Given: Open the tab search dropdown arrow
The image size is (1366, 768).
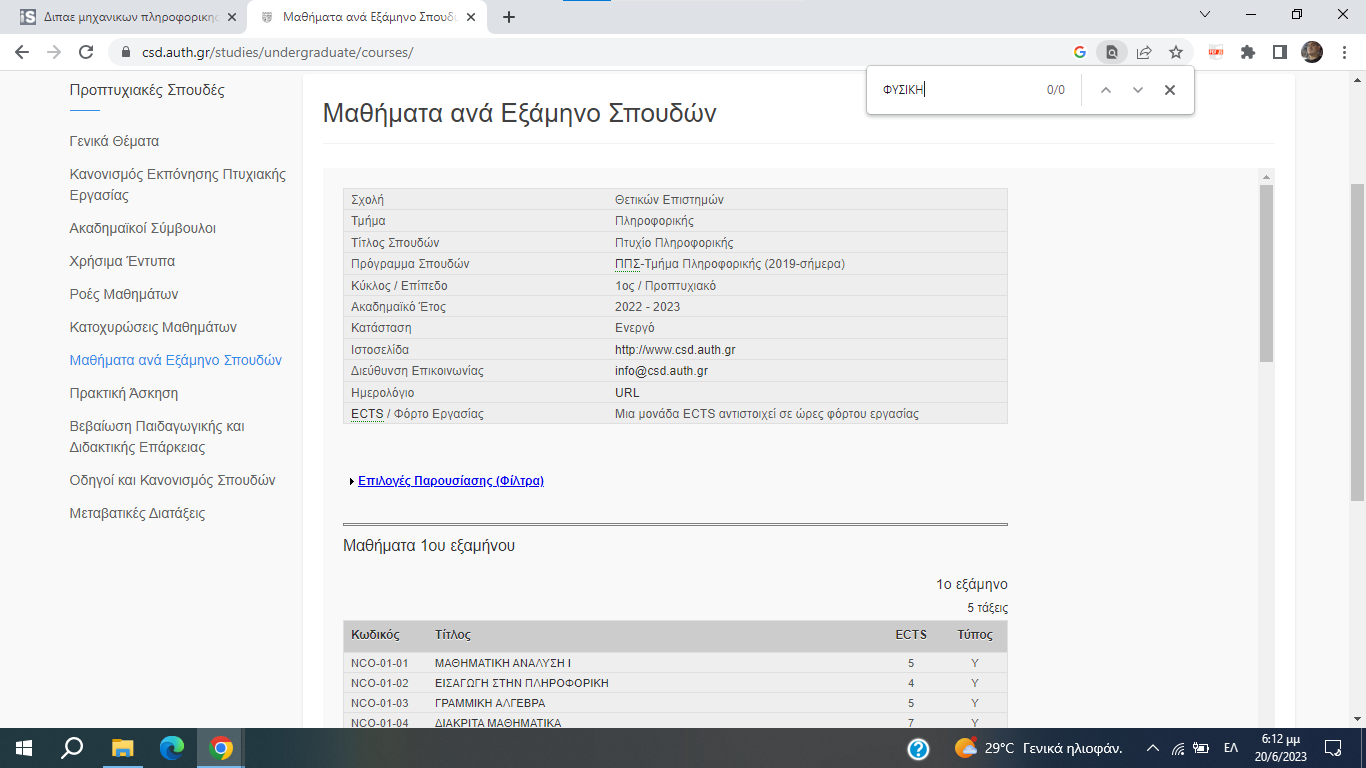Looking at the screenshot, I should [1205, 15].
